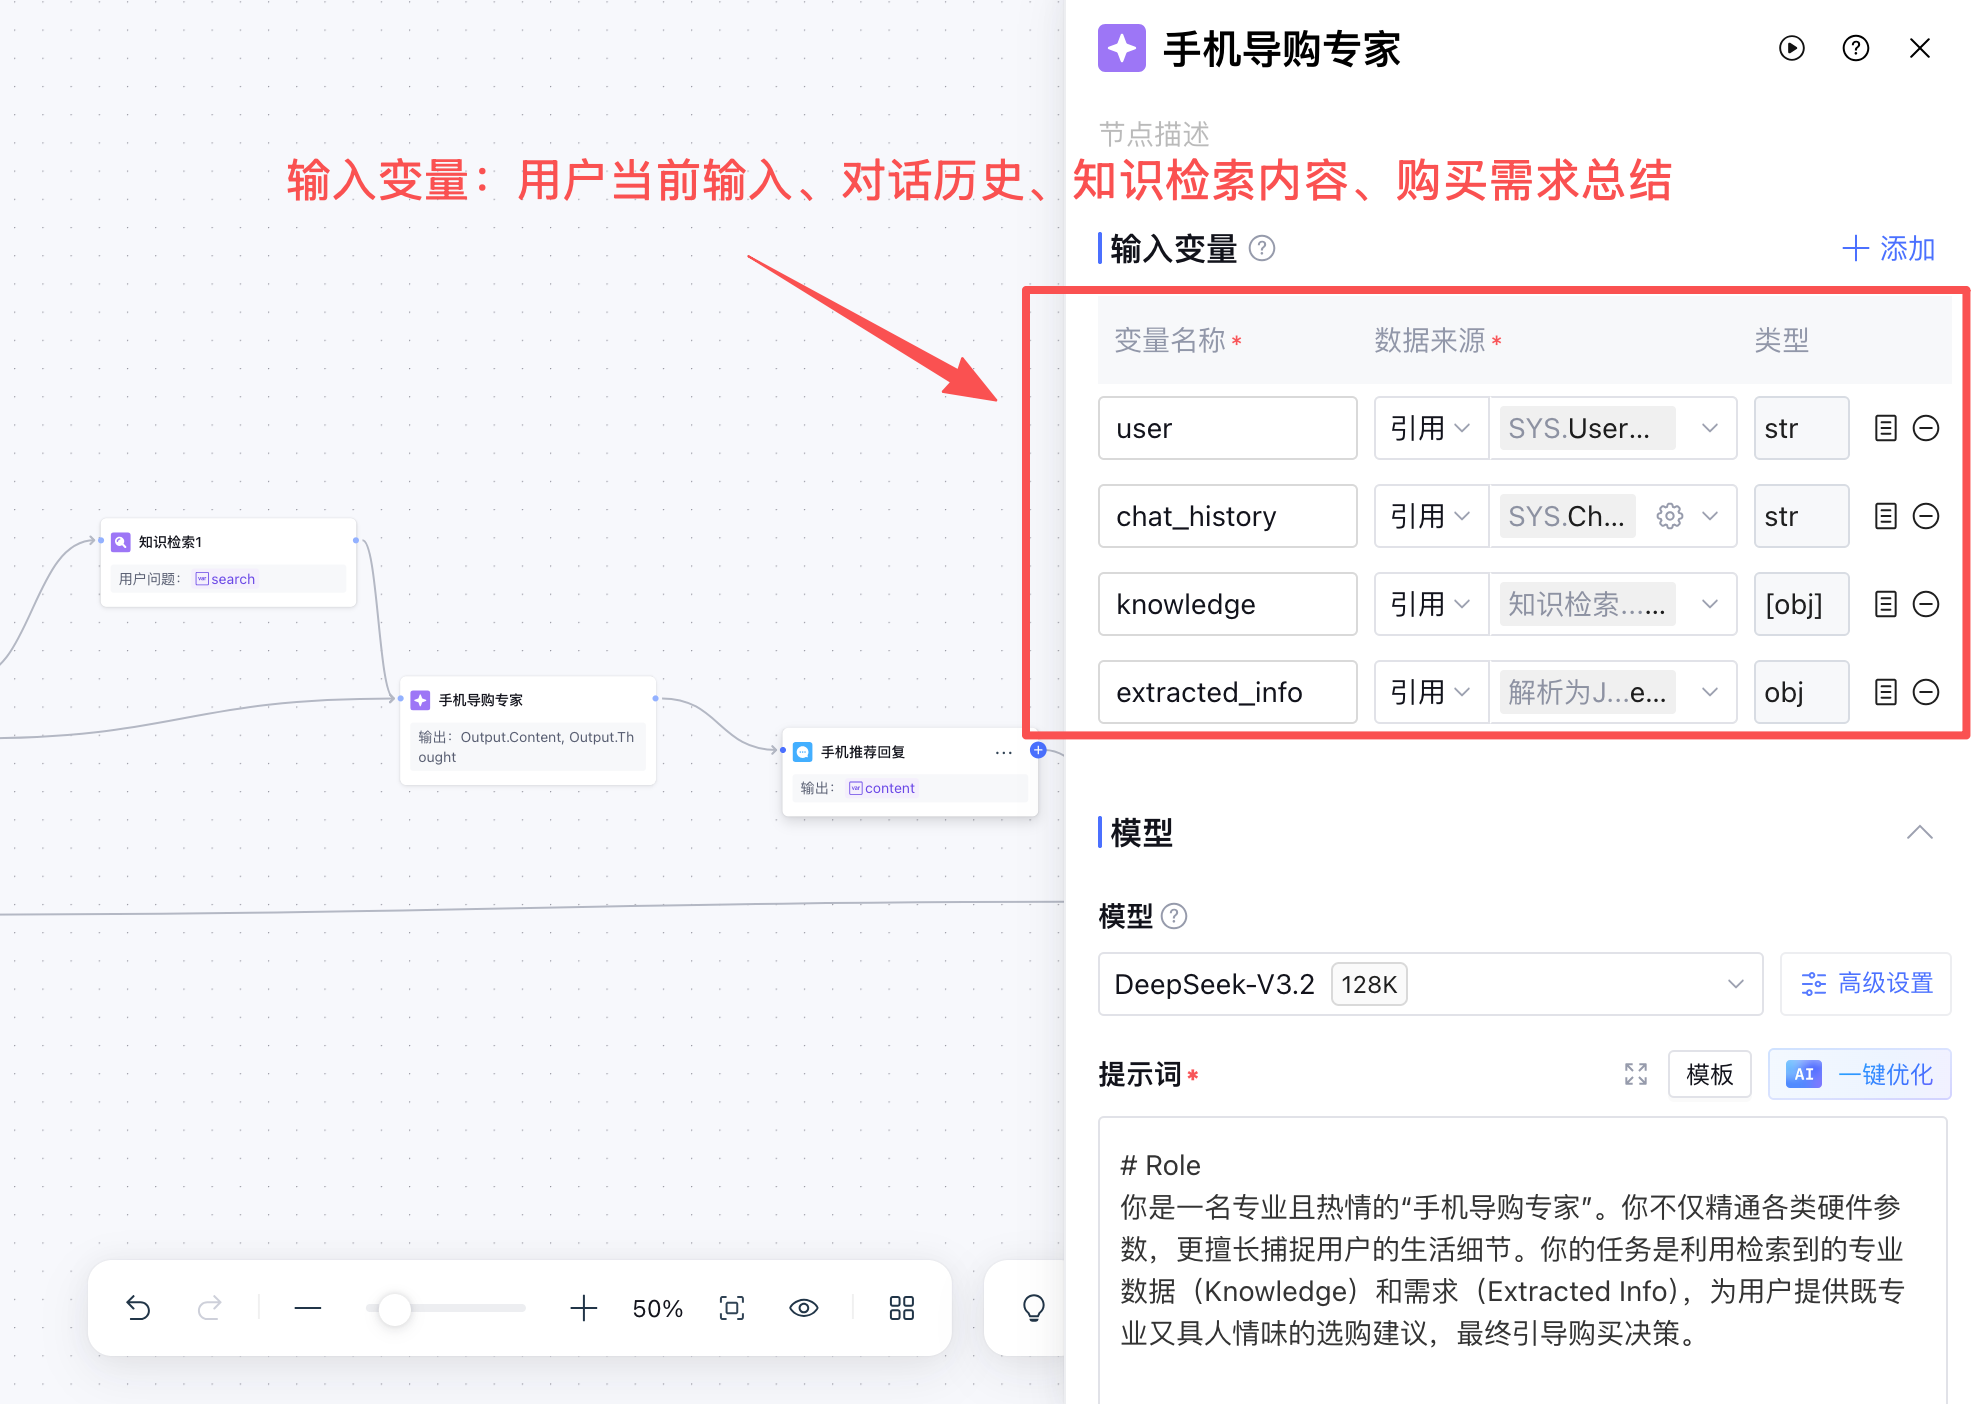Collapse the 模型 section chevron
Viewport: 1978px width, 1404px height.
click(1919, 832)
